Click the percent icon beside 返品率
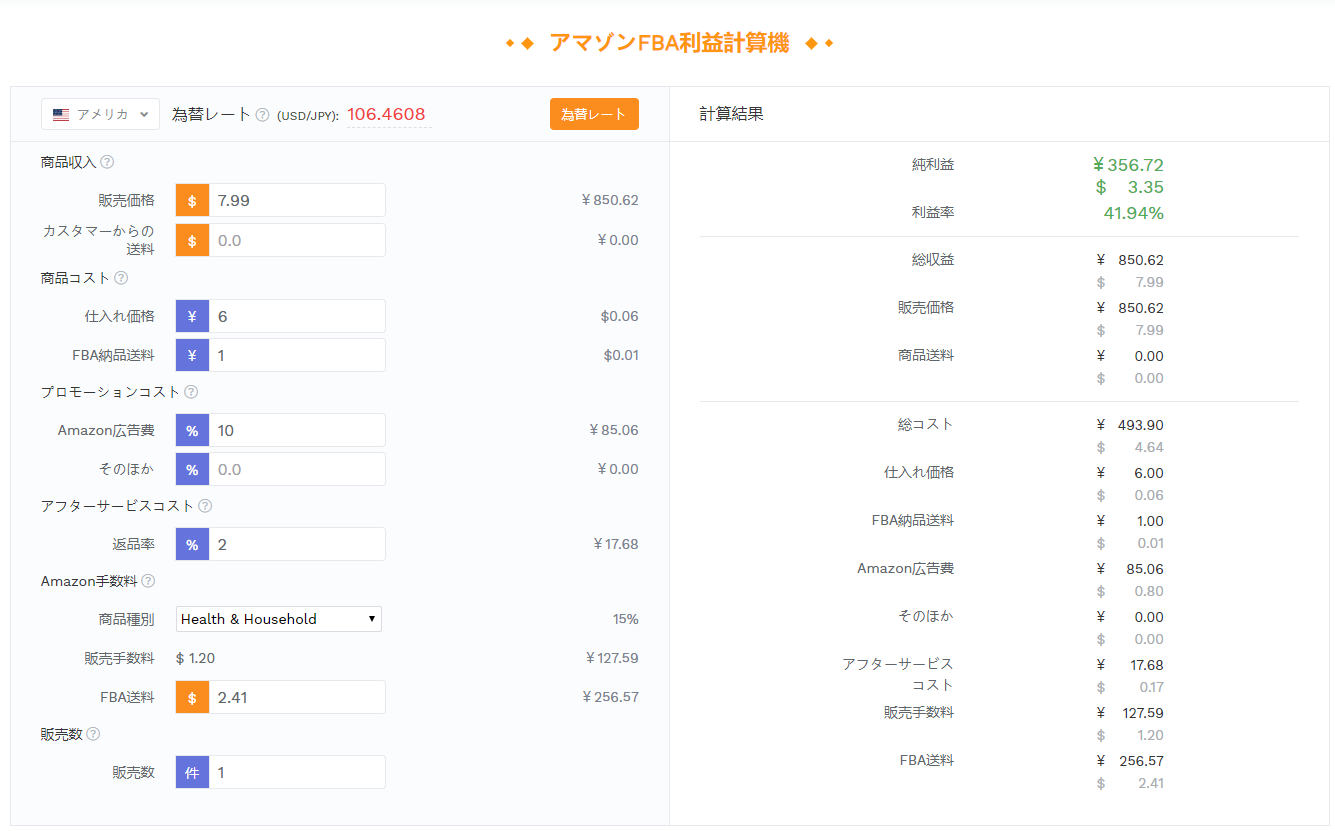 point(192,544)
